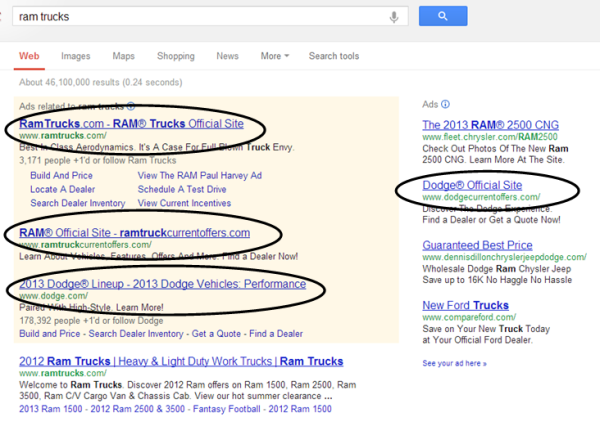Click the microphone voice search icon
This screenshot has height=422, width=600.
[x=394, y=17]
